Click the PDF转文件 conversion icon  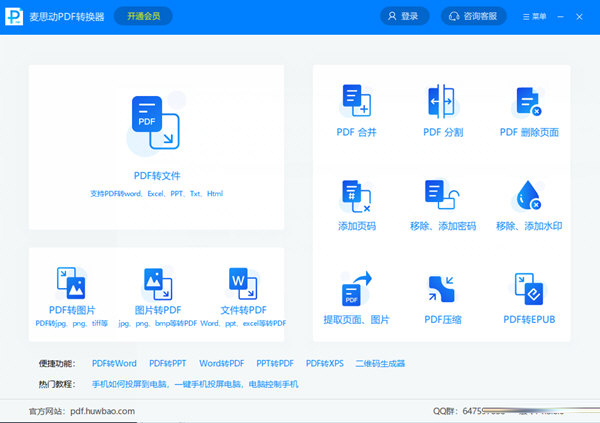[x=156, y=124]
